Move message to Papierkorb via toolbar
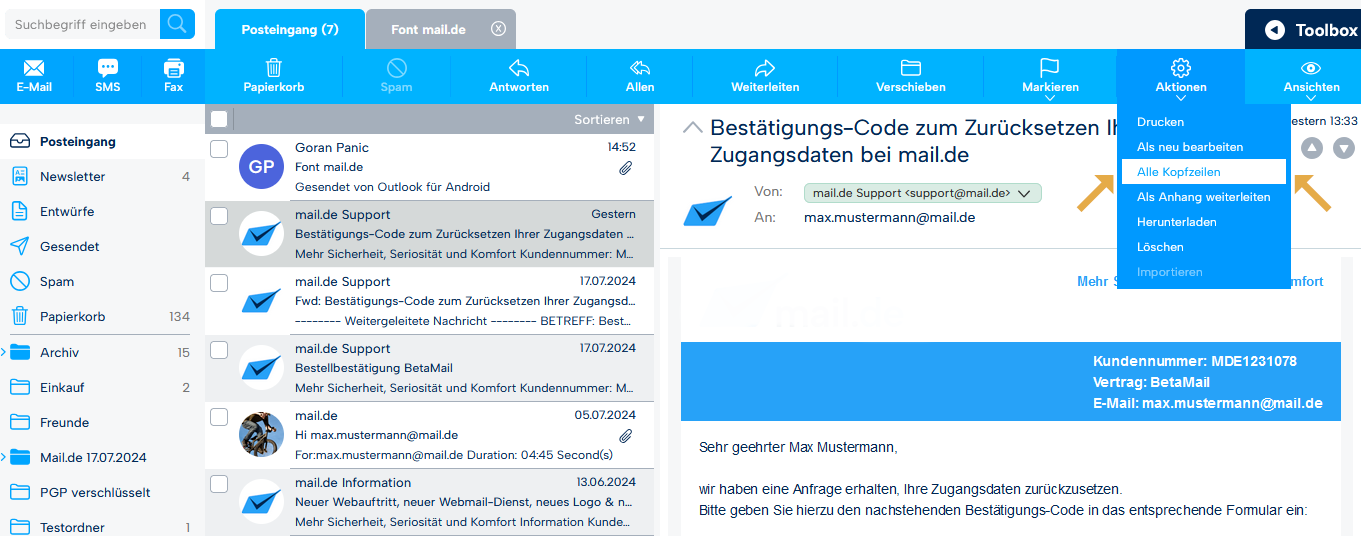Screen dimensions: 1361x536 point(274,76)
